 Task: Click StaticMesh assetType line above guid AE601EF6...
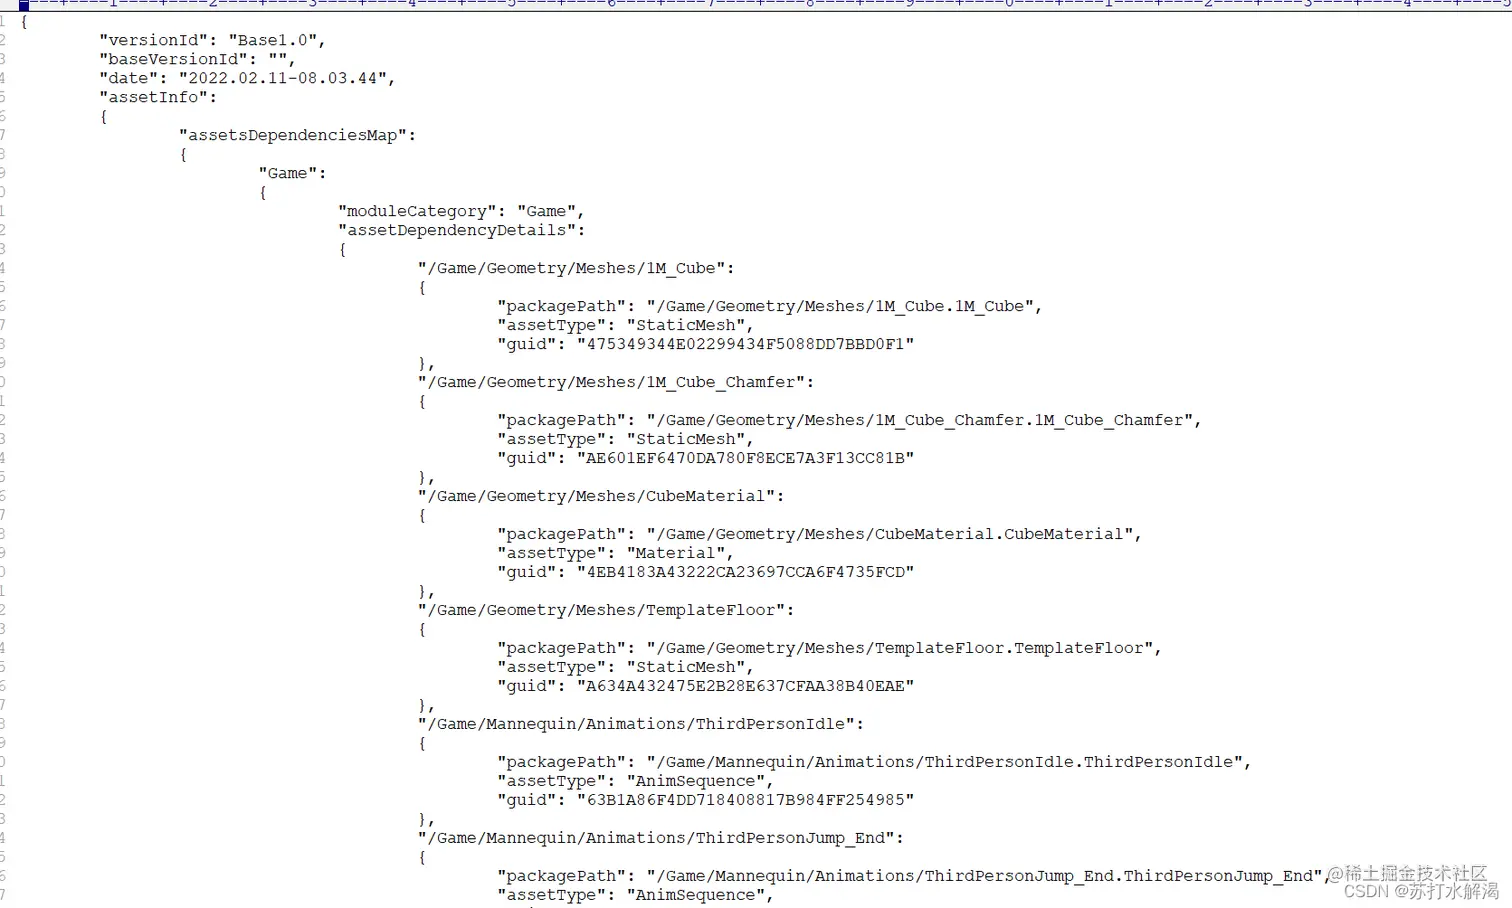[625, 440]
